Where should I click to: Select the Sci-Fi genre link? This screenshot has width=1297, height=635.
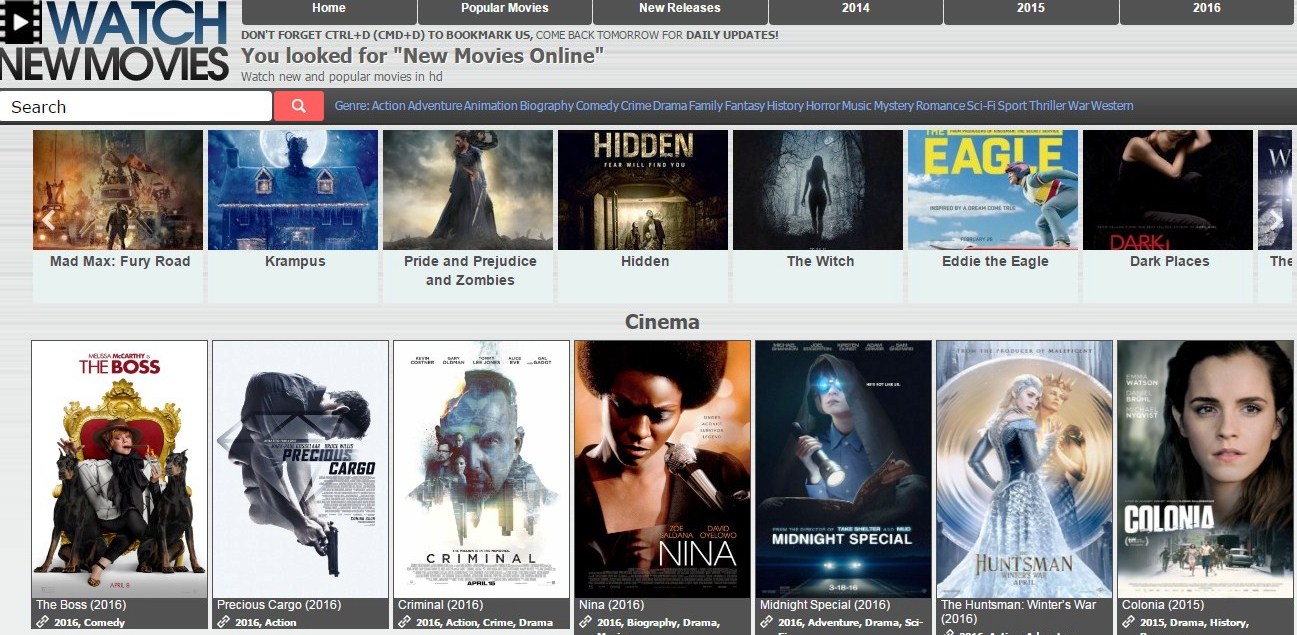click(981, 106)
